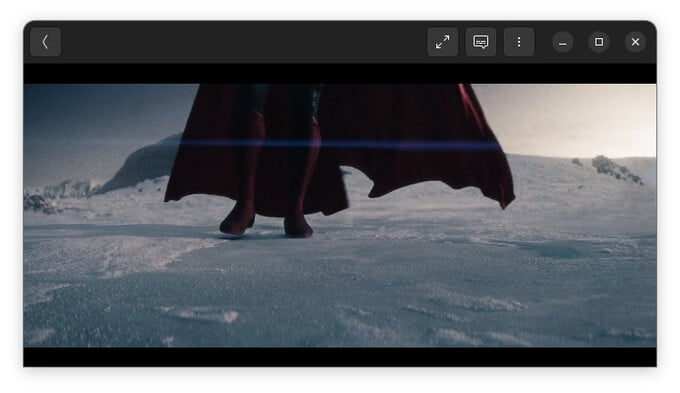Go back using the left chevron button
This screenshot has height=393, width=680.
(x=45, y=42)
